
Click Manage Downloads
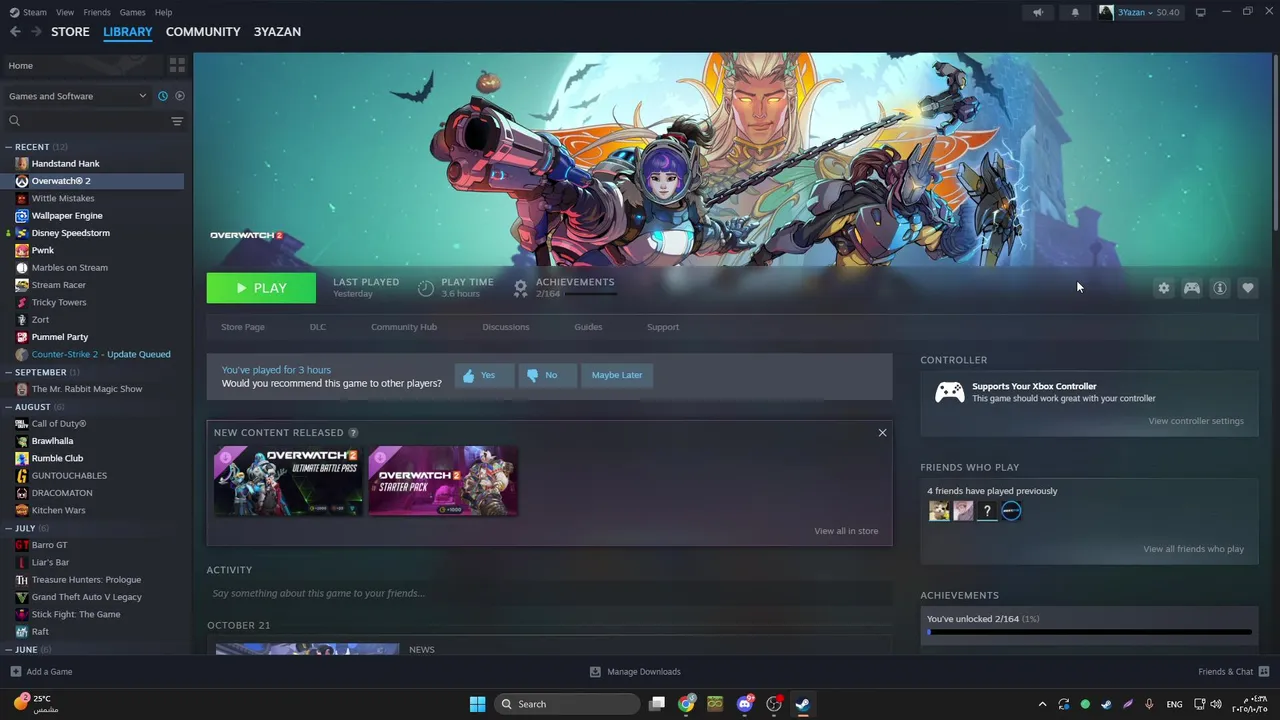pos(635,672)
